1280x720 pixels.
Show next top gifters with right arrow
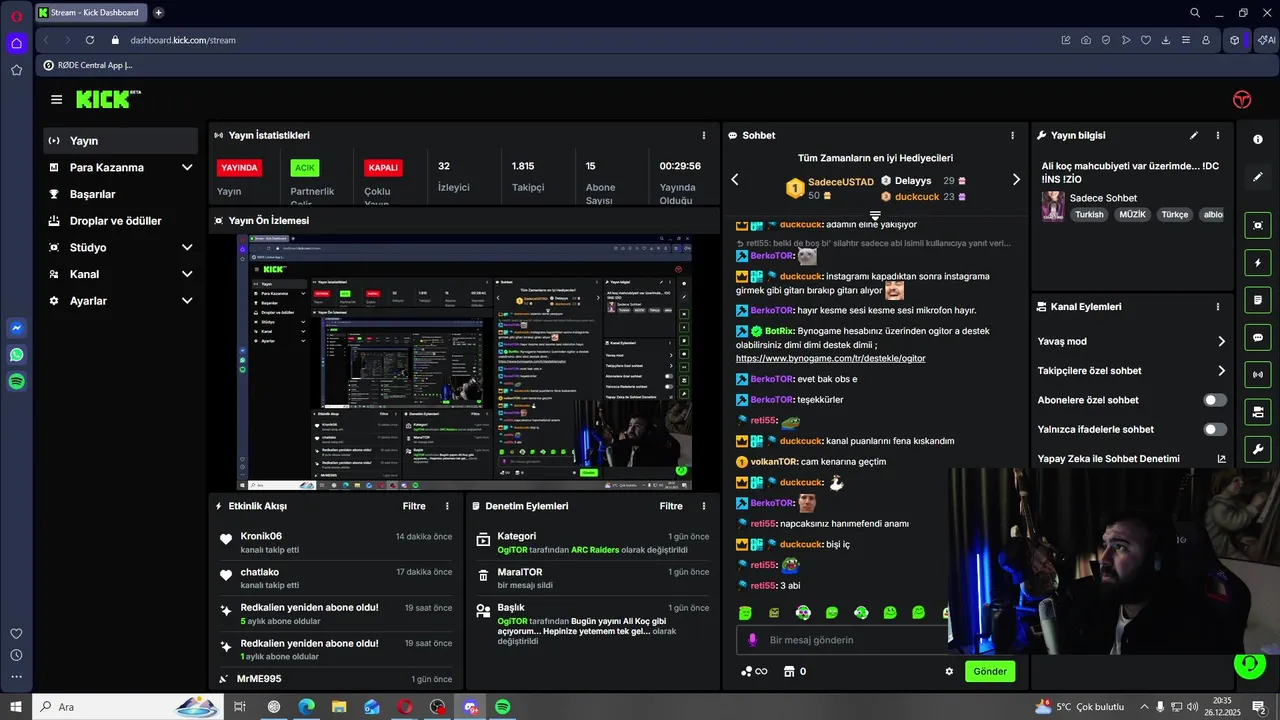pos(1016,180)
